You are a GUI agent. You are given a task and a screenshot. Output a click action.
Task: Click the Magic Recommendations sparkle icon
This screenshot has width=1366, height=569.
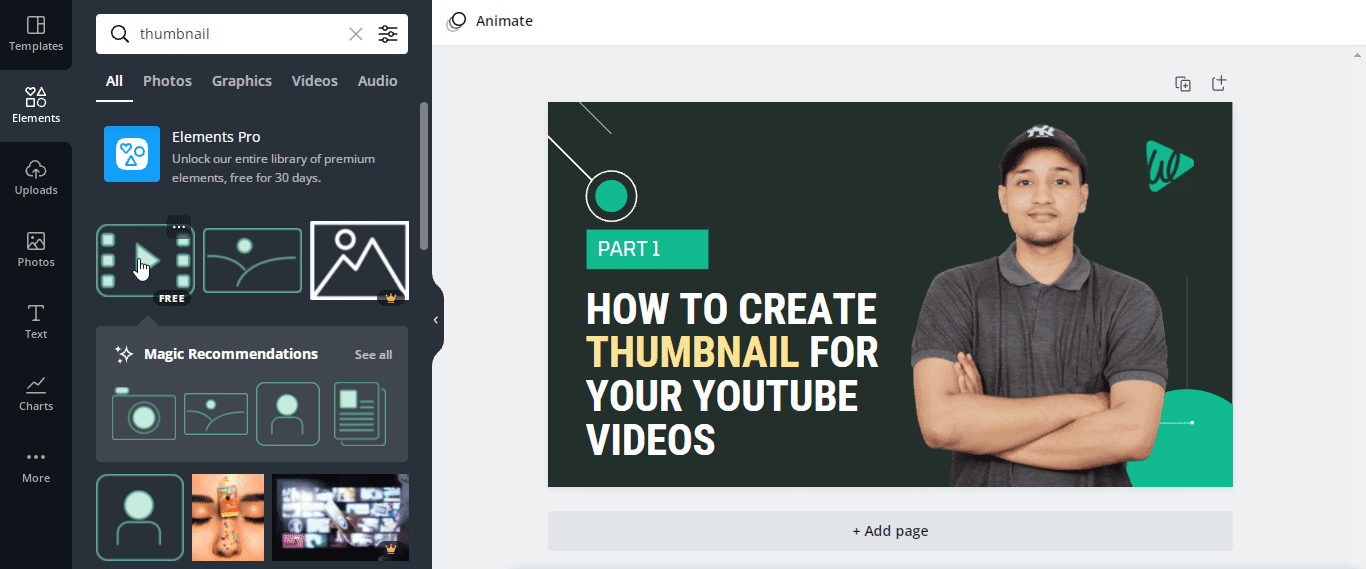(x=124, y=354)
